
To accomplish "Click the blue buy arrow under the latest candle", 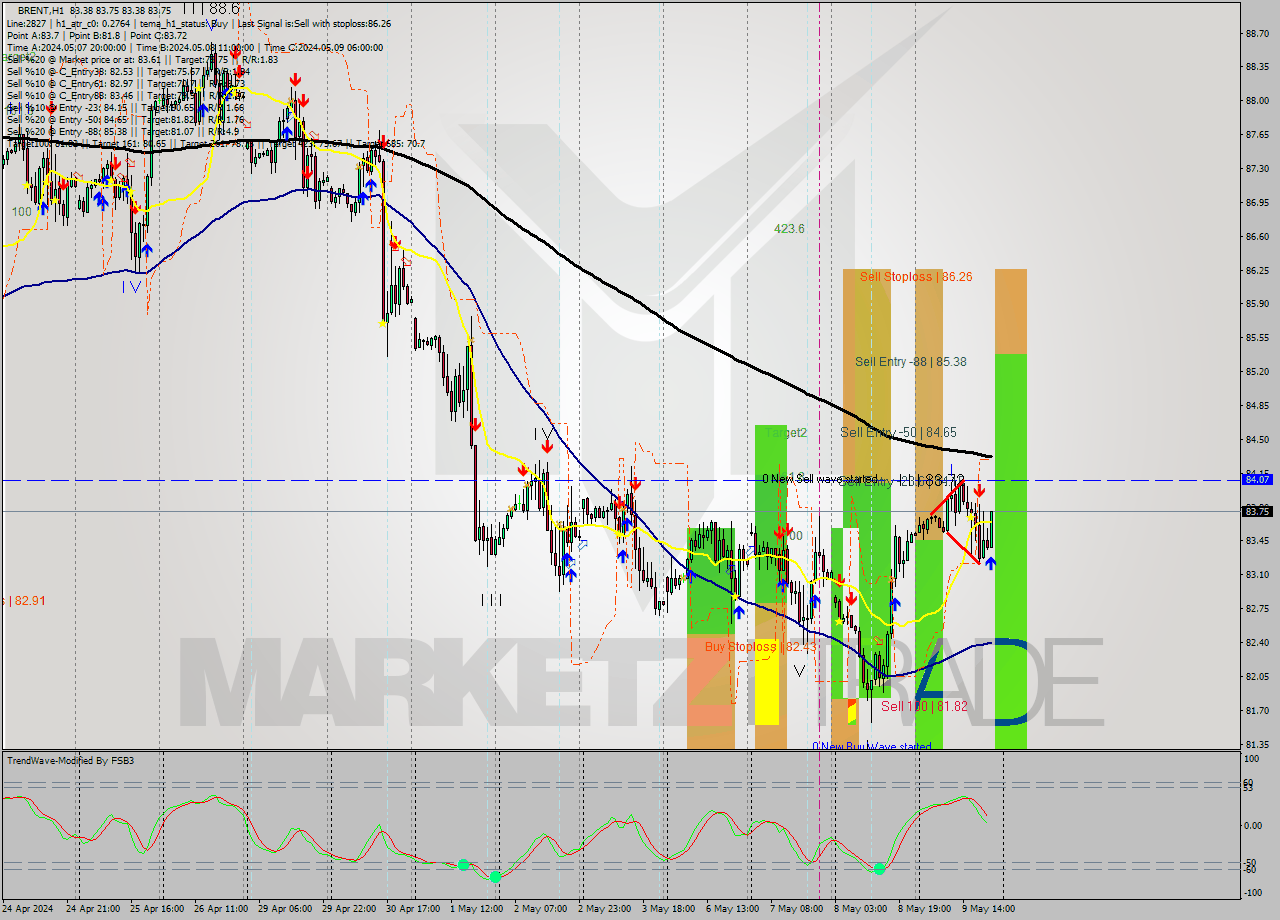I will [x=990, y=563].
